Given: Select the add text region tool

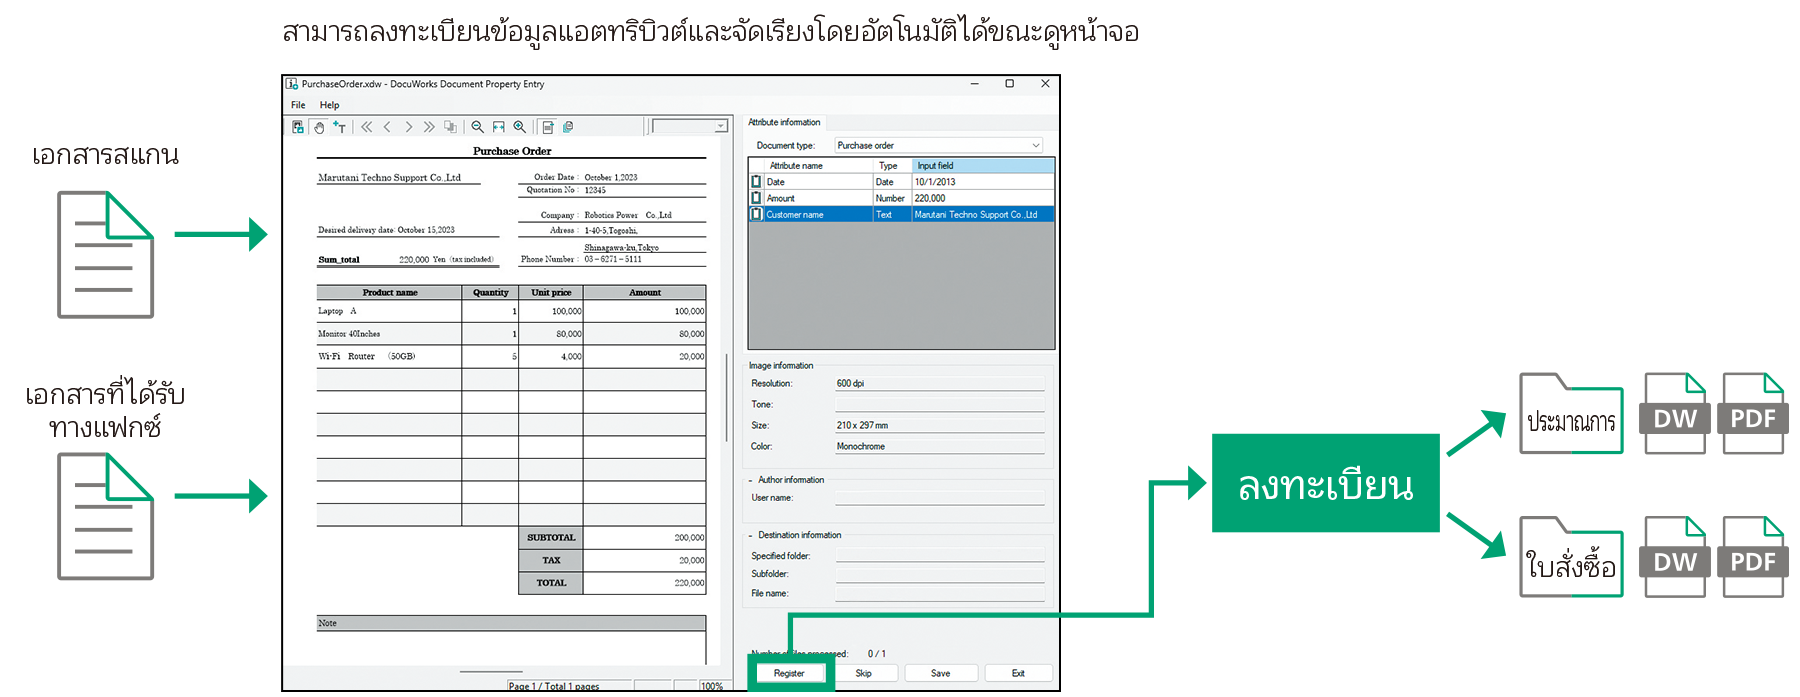Looking at the screenshot, I should tap(340, 127).
